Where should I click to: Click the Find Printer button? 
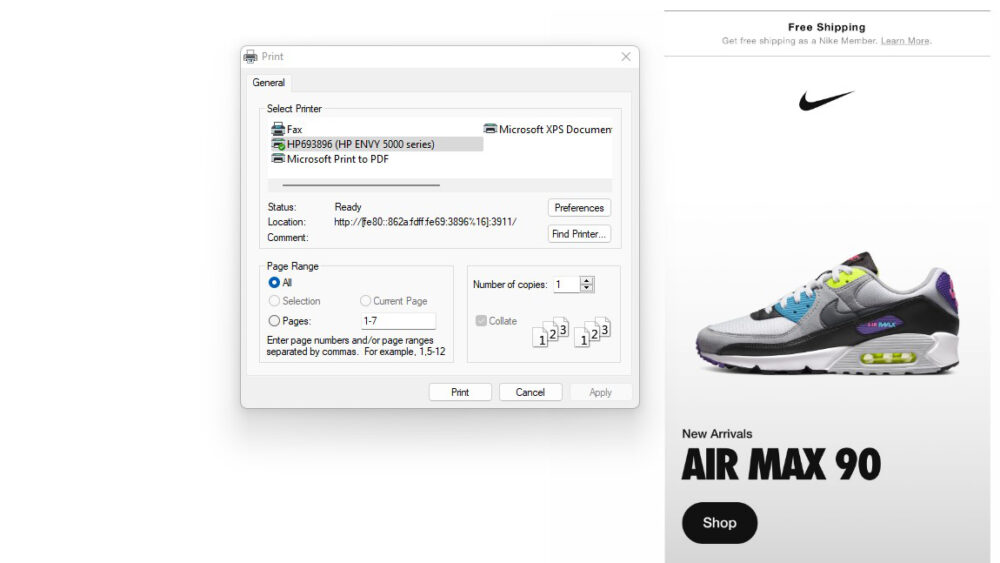coord(579,234)
